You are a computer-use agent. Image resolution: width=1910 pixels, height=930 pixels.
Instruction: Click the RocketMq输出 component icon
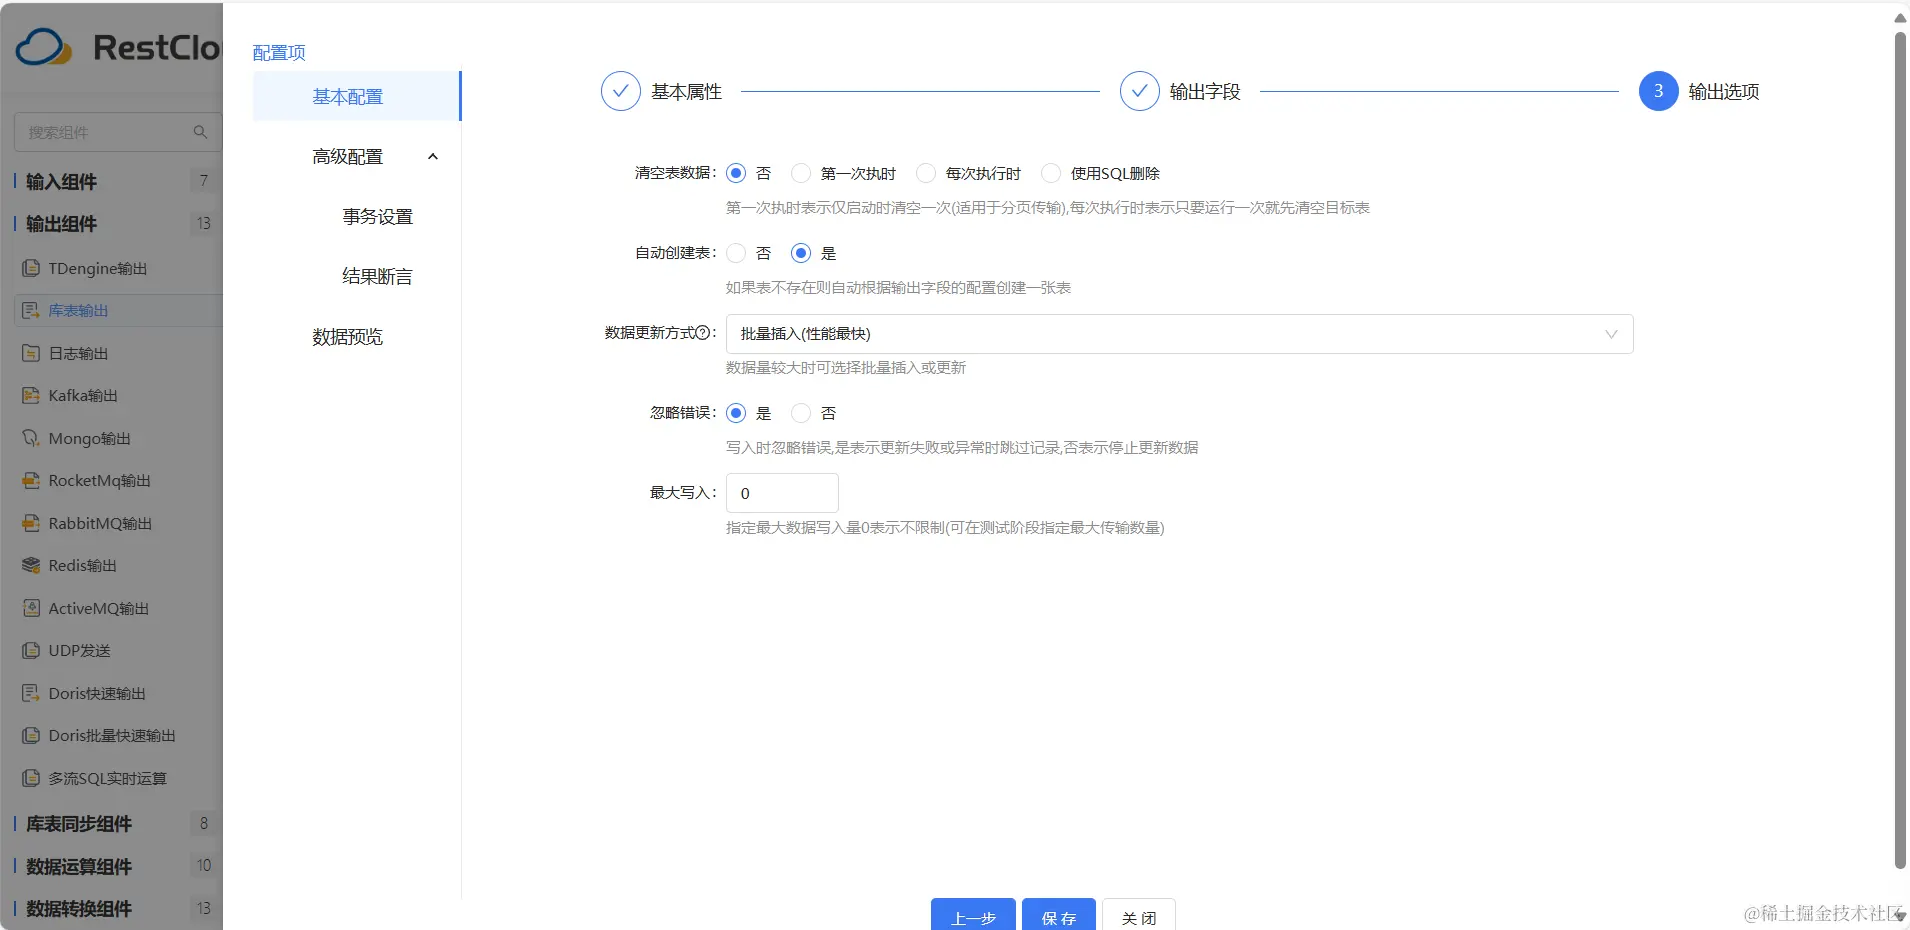click(31, 481)
